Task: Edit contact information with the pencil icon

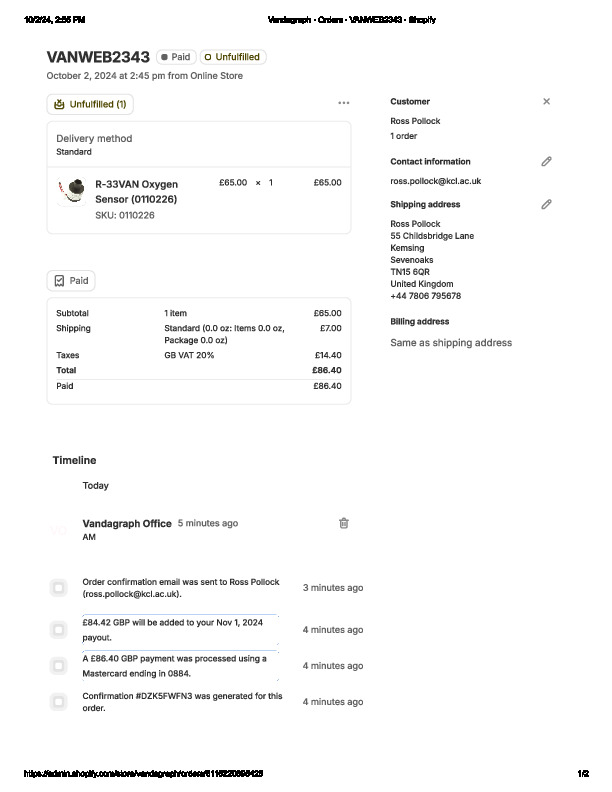Action: pos(546,161)
